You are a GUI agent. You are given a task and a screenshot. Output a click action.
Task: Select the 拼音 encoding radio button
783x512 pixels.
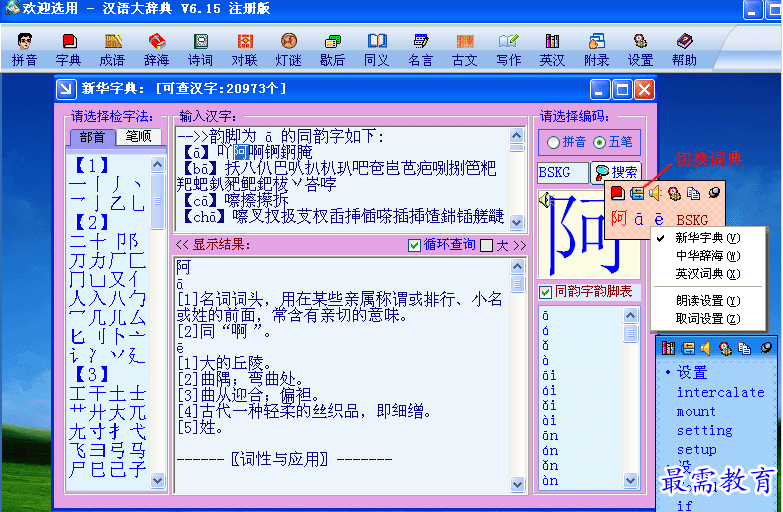pyautogui.click(x=553, y=142)
